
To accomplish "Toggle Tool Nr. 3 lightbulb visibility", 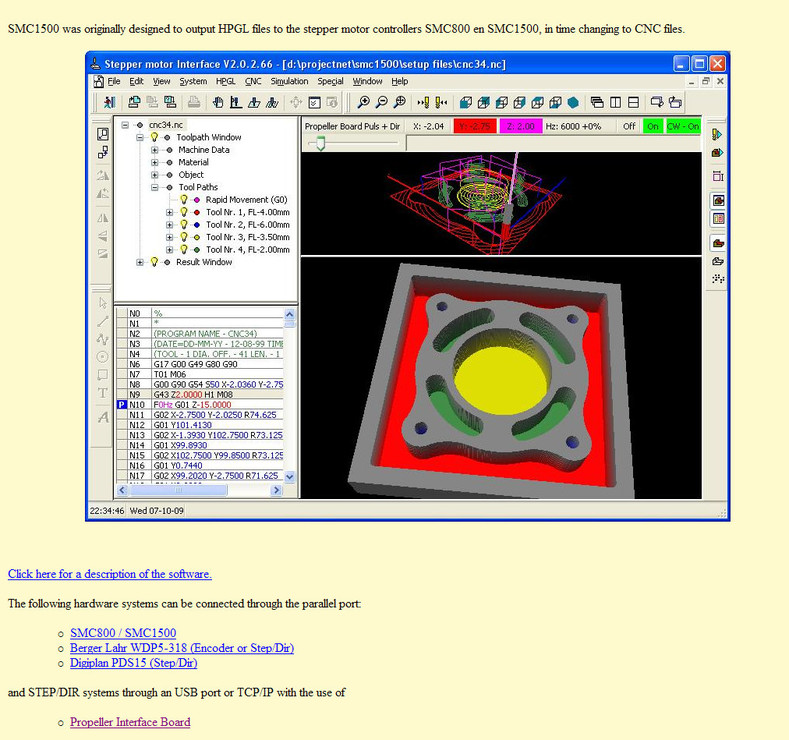I will coord(184,237).
